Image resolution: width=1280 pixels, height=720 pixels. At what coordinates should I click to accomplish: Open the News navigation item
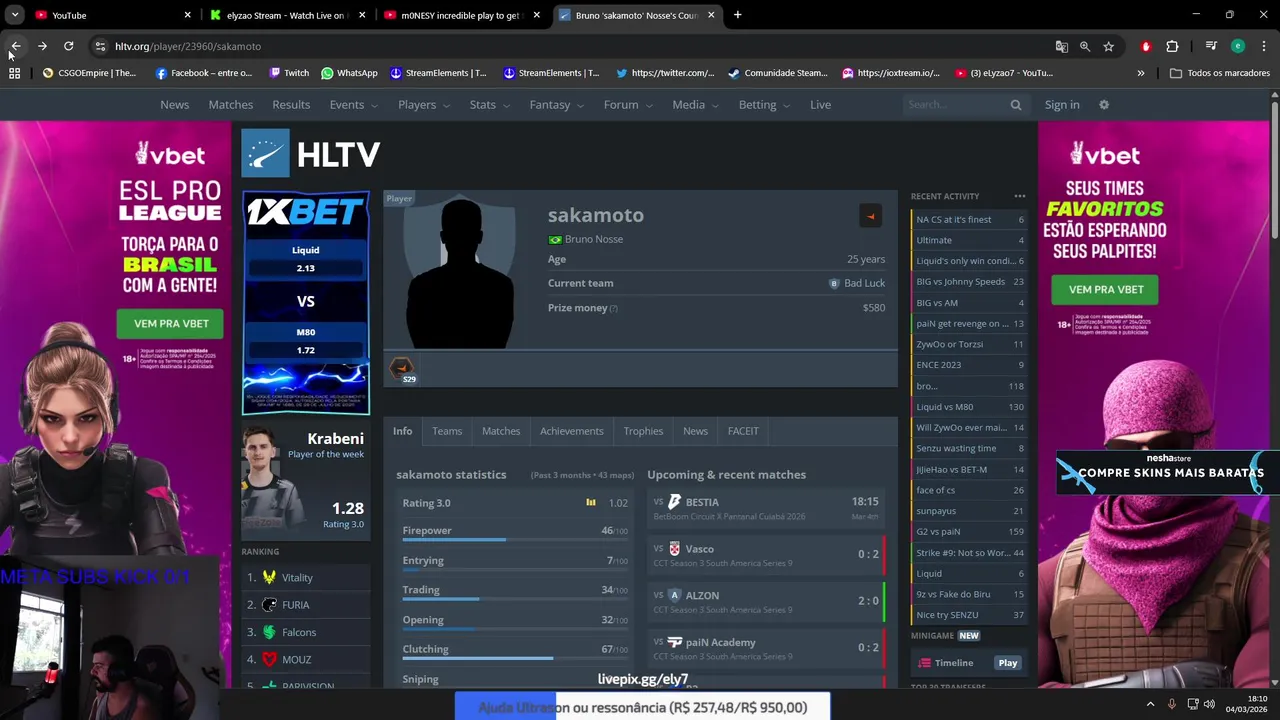coord(174,105)
